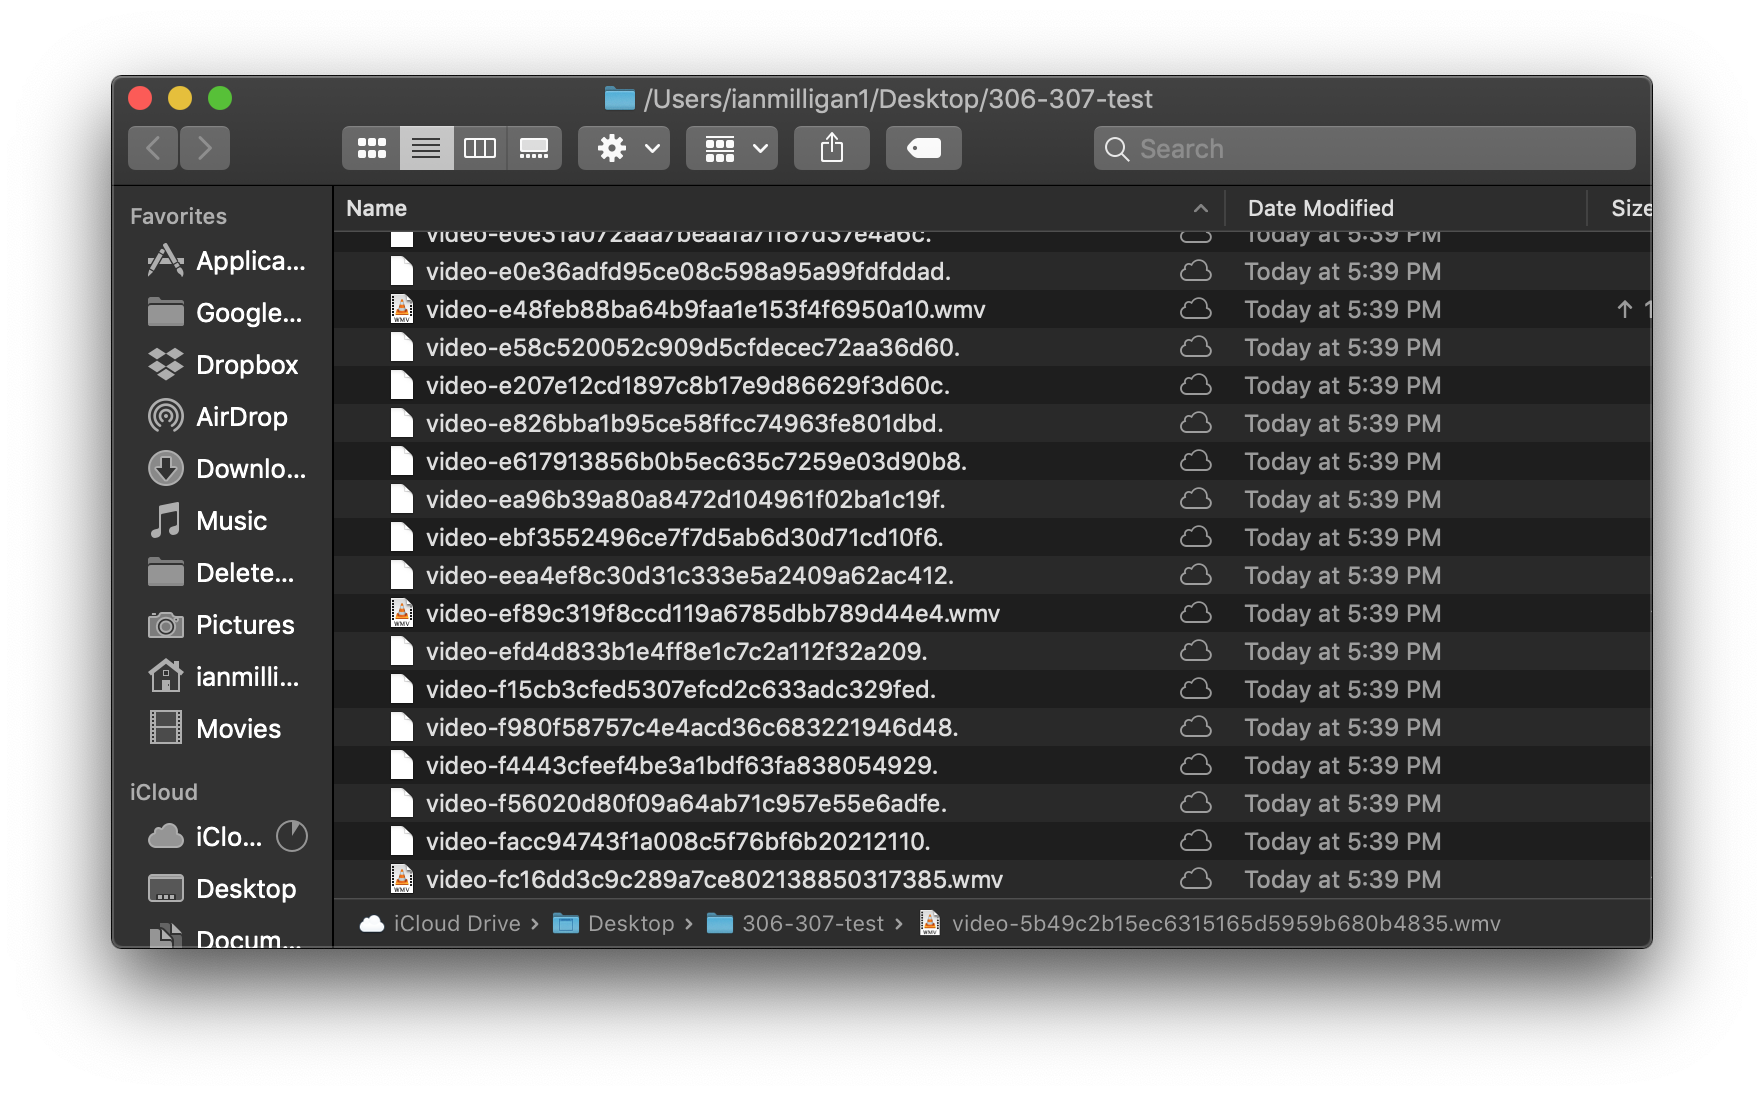The width and height of the screenshot is (1764, 1096).
Task: Click folder proxy icon in window title
Action: coord(620,98)
